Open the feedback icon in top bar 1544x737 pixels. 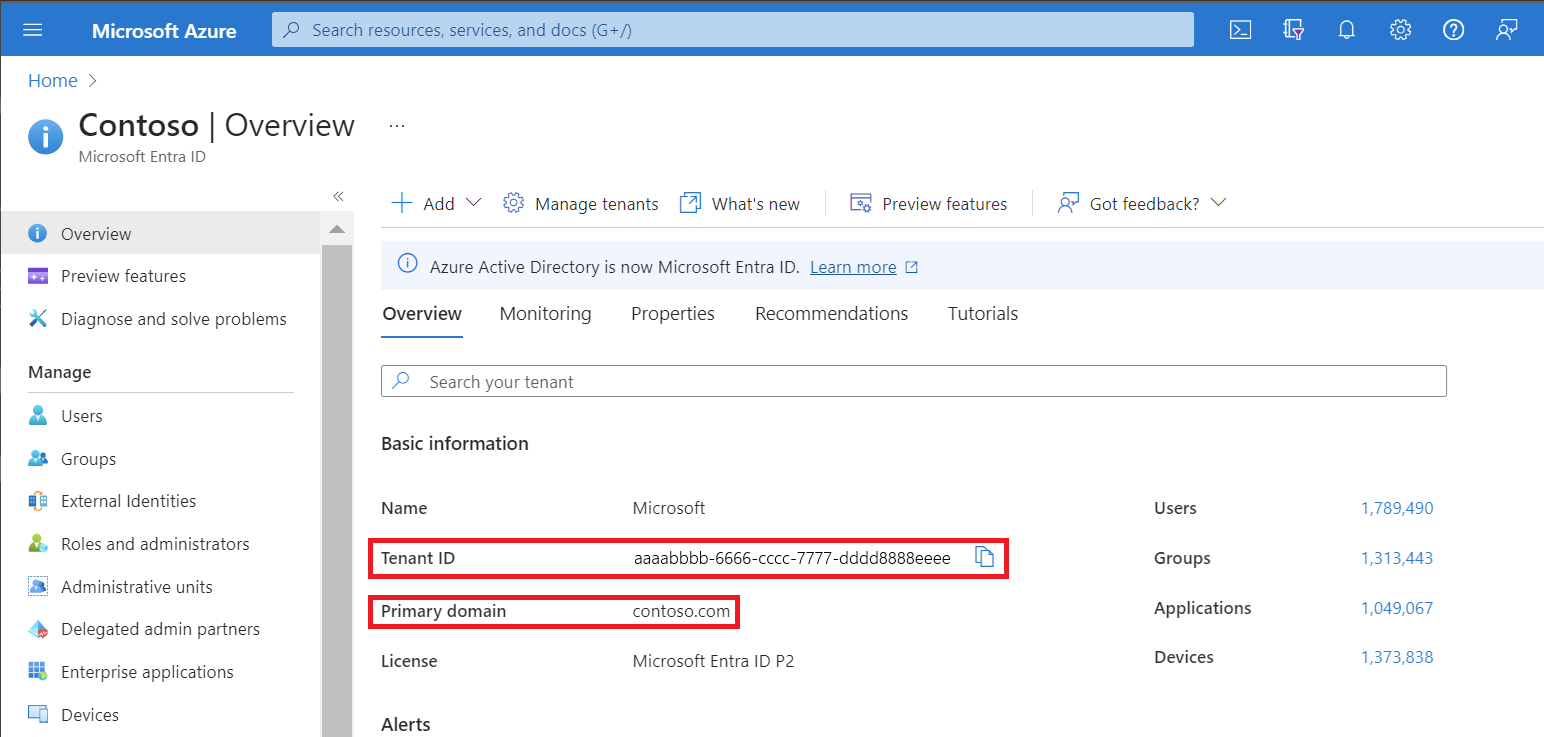coord(1506,30)
